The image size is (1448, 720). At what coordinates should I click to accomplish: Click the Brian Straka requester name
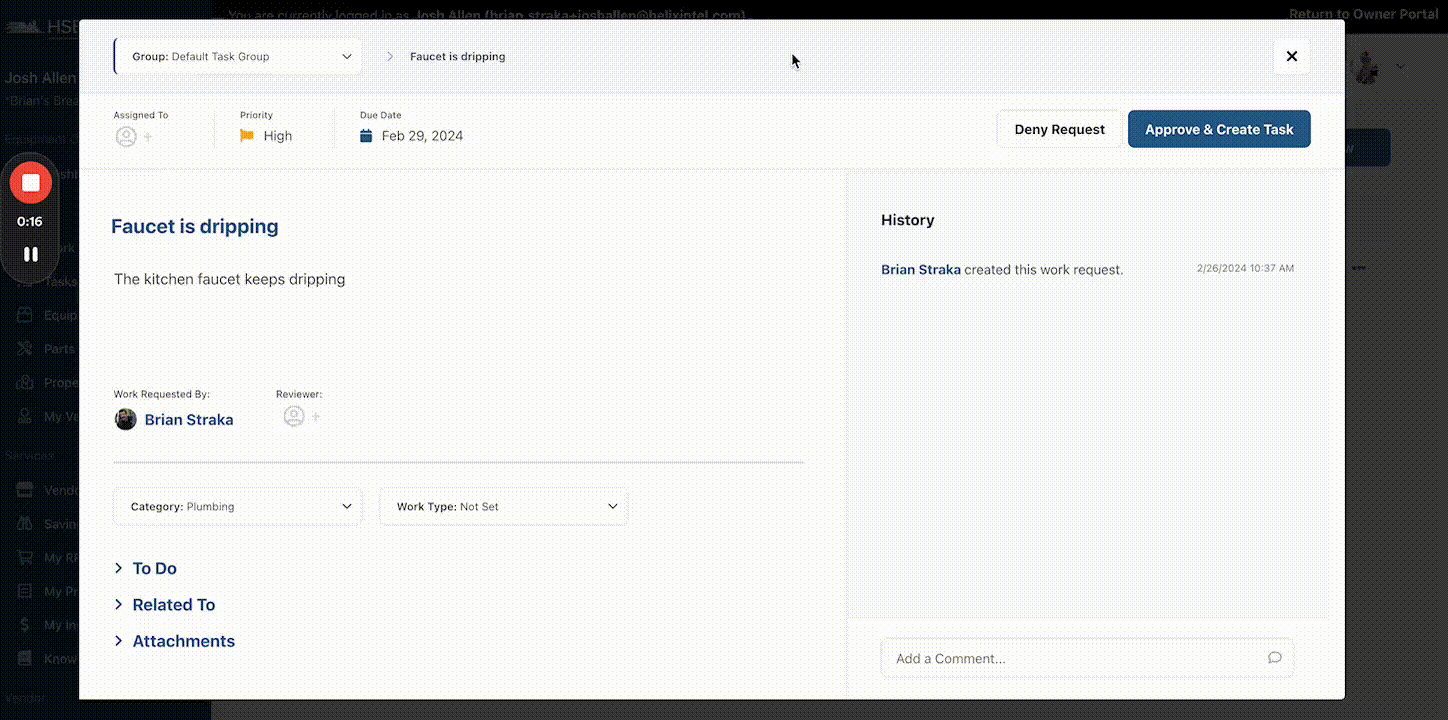[x=189, y=420]
